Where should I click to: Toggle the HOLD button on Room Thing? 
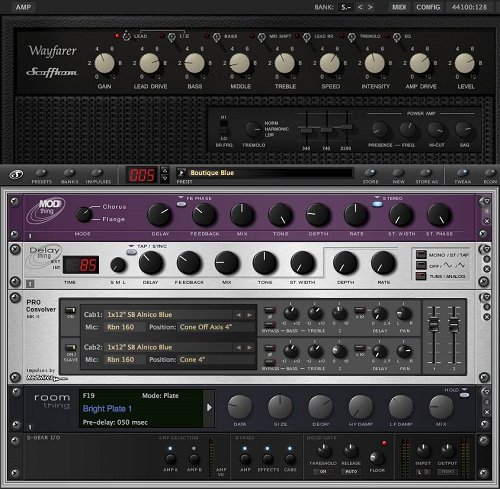[x=464, y=395]
